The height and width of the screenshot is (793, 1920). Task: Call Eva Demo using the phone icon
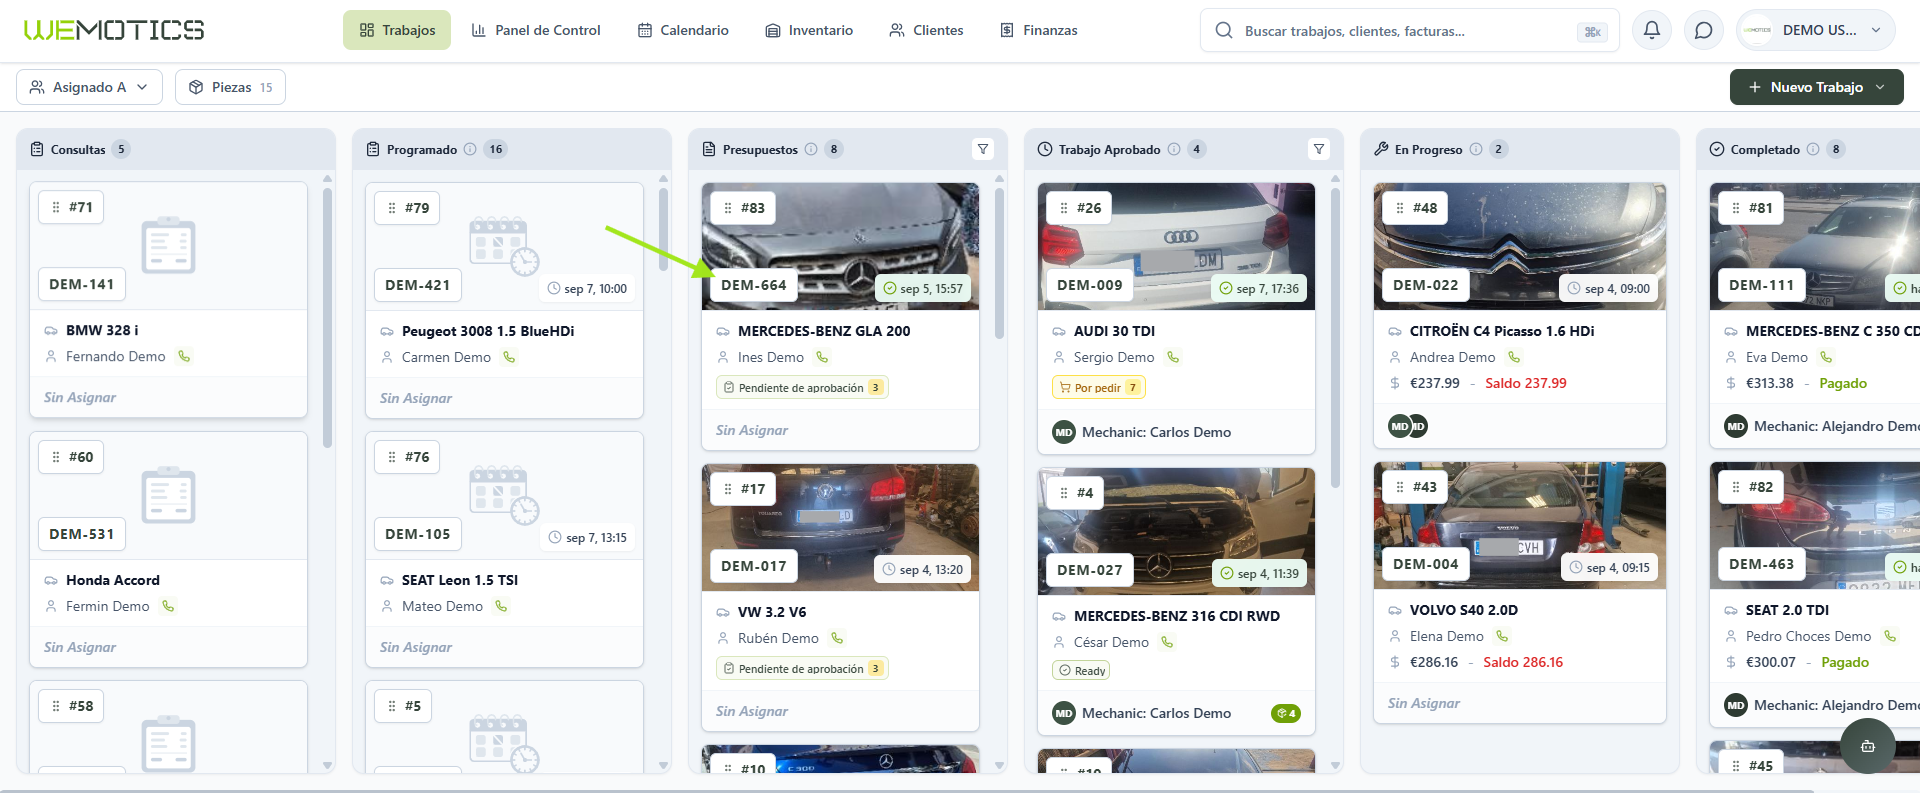pyautogui.click(x=1826, y=357)
